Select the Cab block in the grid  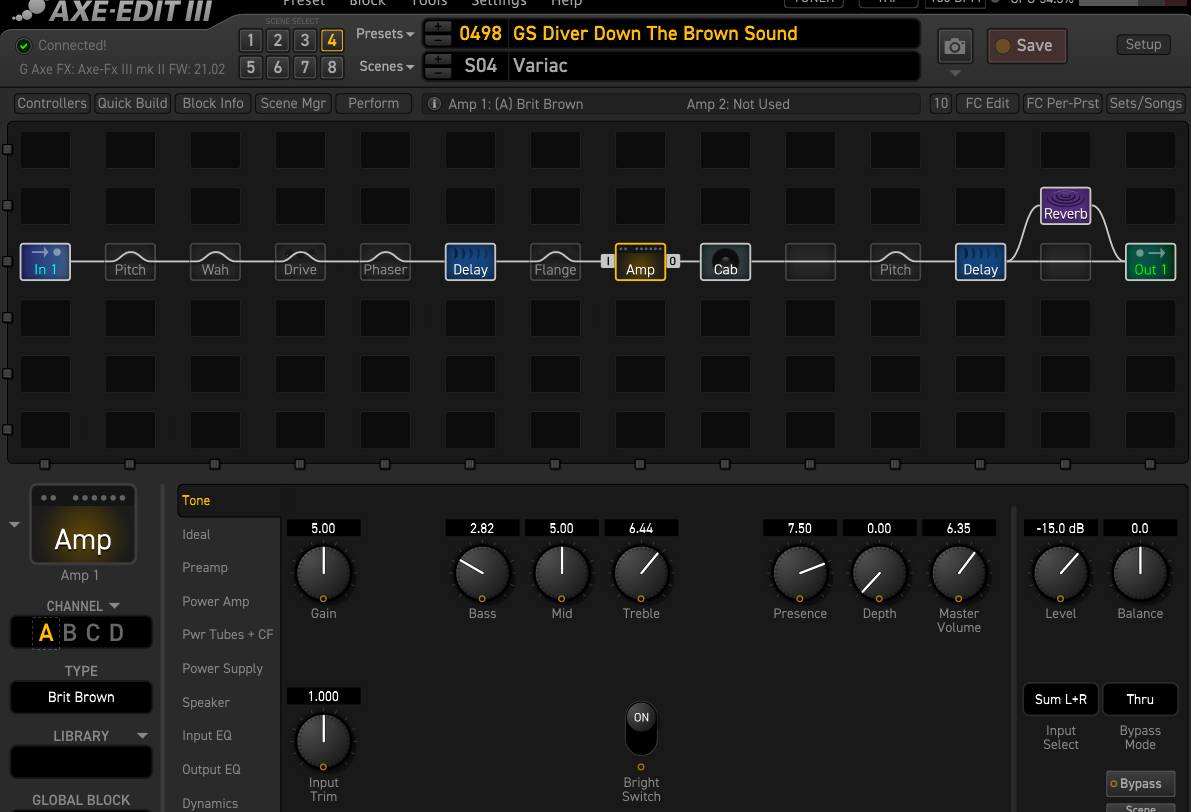[x=725, y=261]
